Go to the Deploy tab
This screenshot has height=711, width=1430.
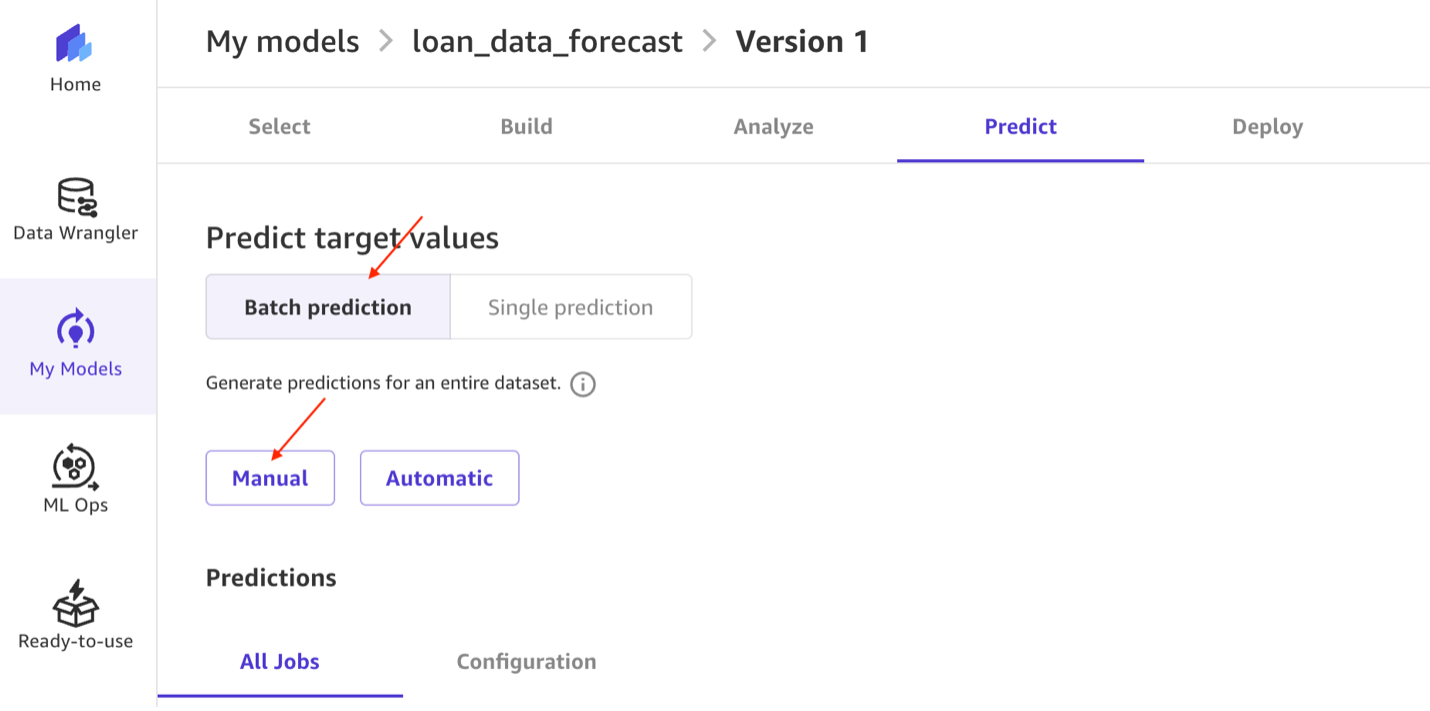click(1267, 127)
